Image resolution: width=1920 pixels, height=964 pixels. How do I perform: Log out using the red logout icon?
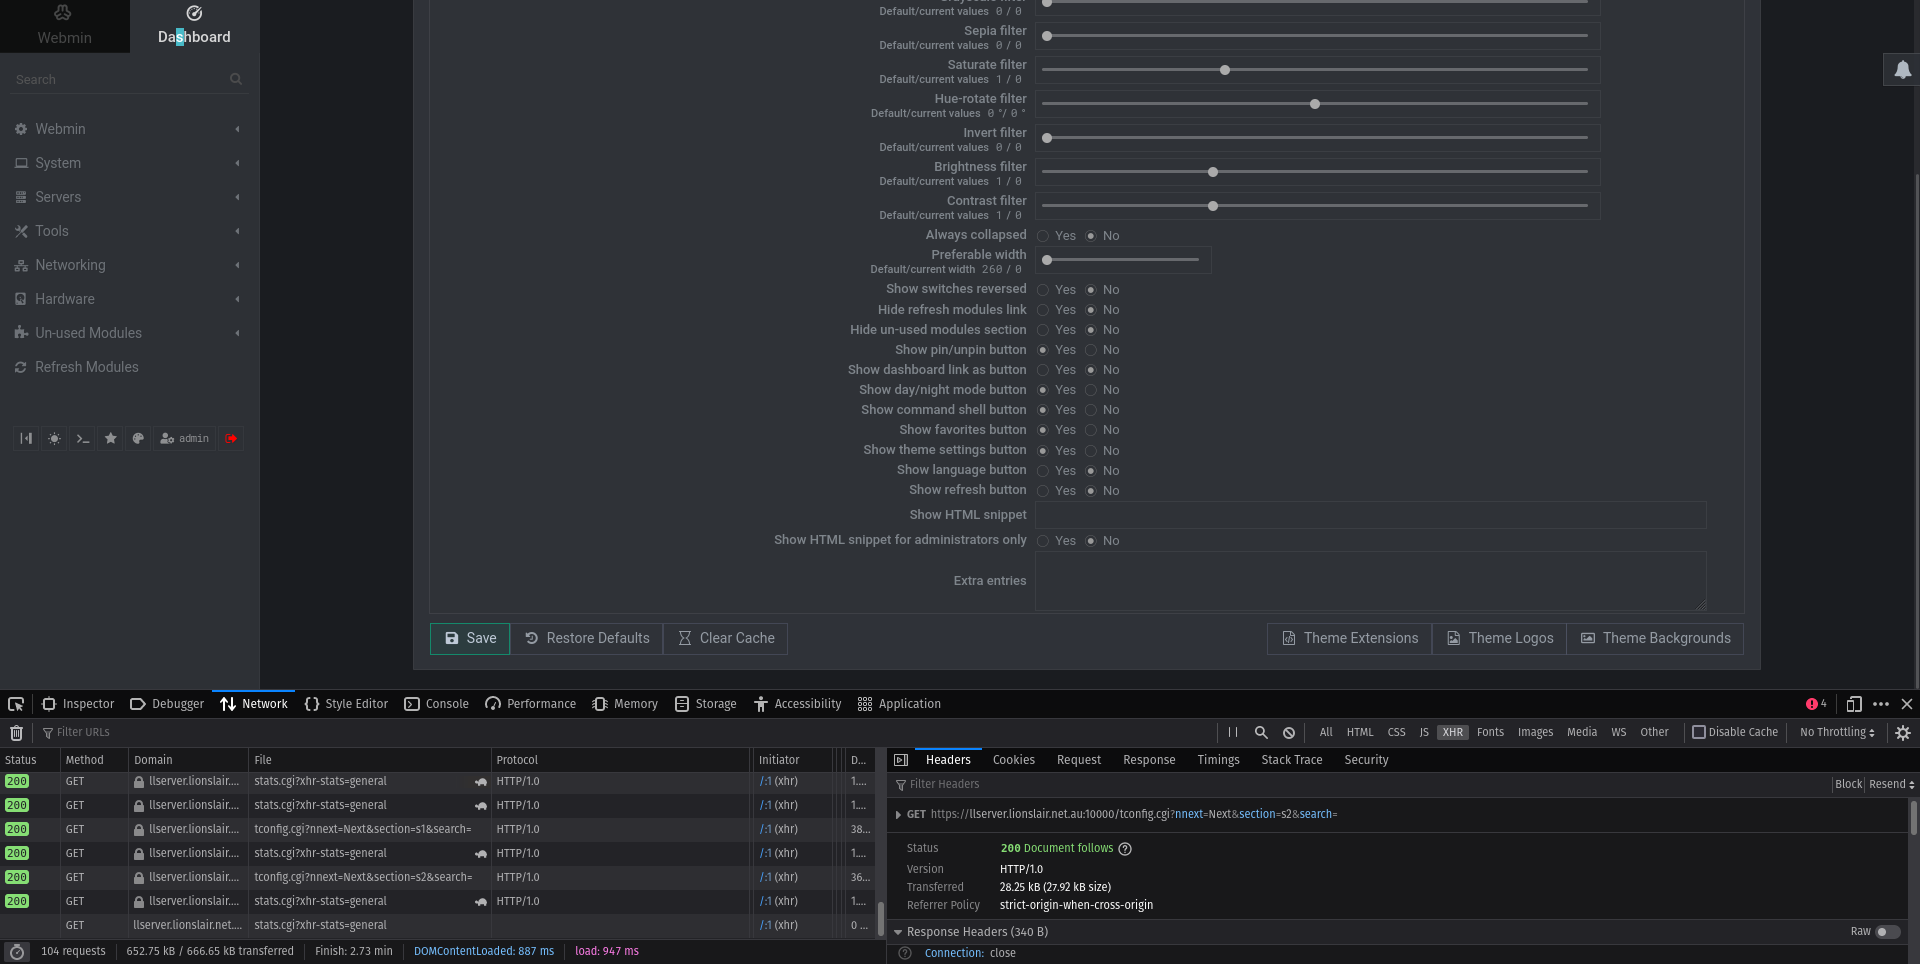[x=231, y=438]
